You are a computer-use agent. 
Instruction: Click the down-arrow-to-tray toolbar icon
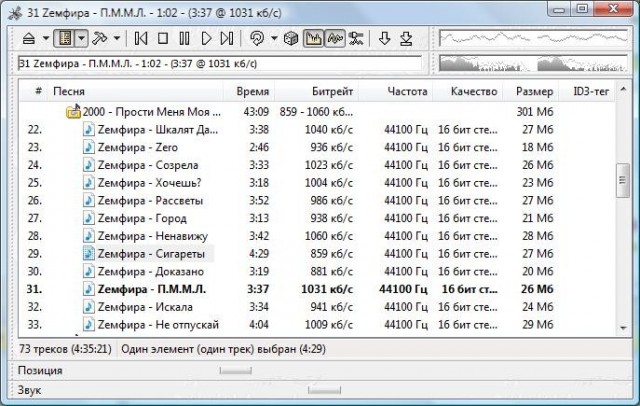point(406,39)
